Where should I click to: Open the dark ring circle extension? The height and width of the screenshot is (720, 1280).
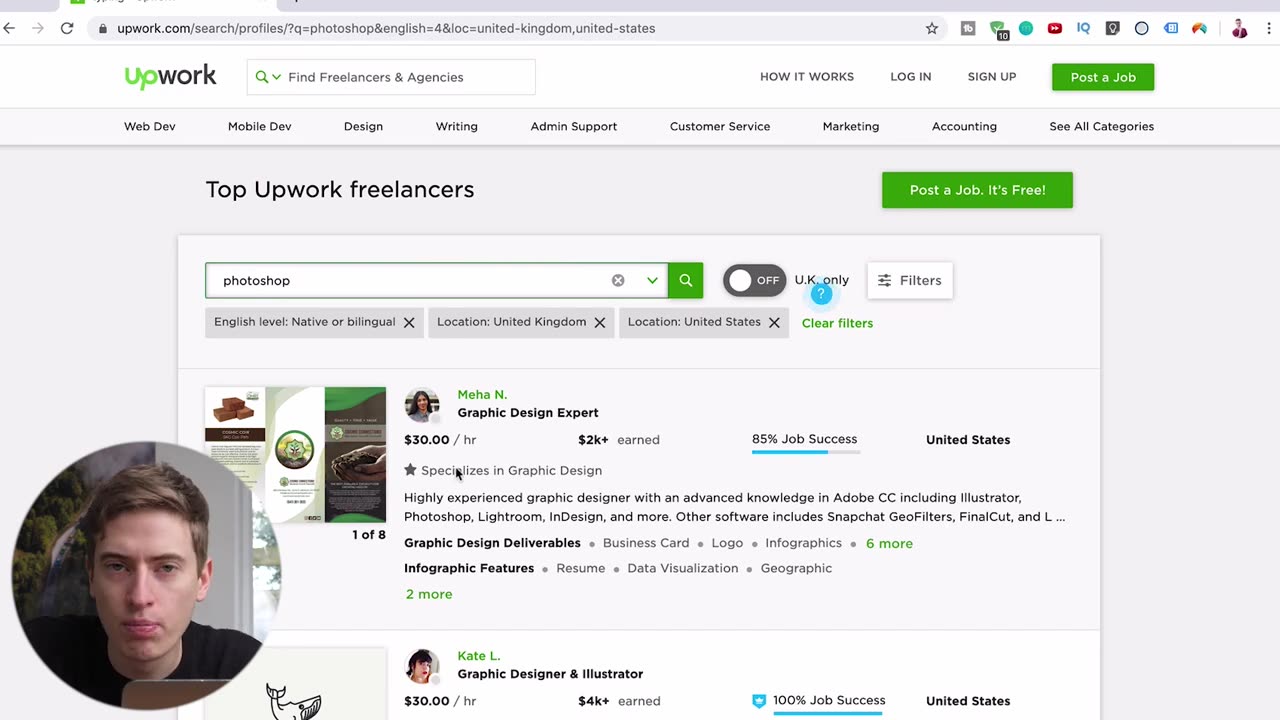(x=1142, y=28)
